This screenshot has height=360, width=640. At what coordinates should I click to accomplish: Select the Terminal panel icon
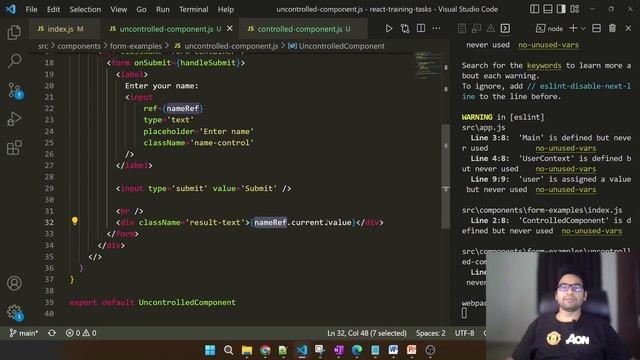[505, 28]
